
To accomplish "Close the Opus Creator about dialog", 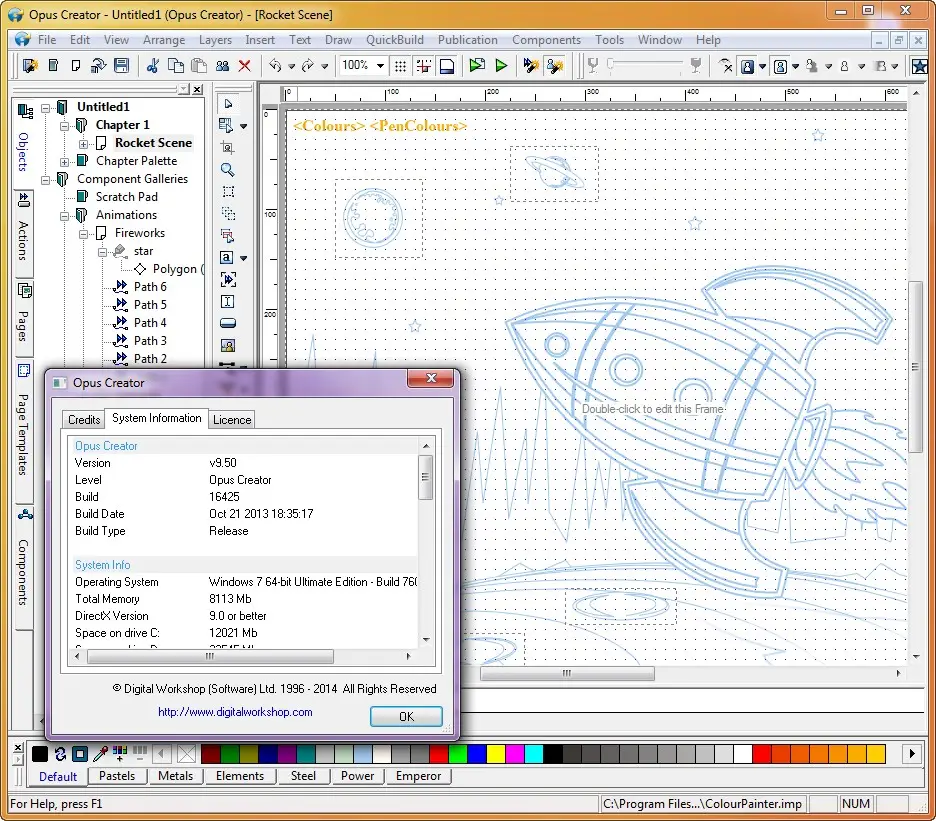I will click(431, 378).
